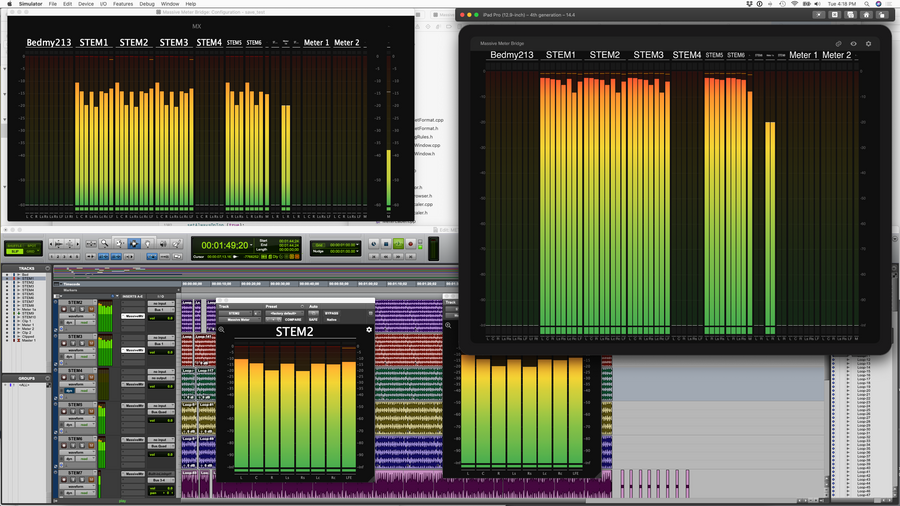This screenshot has height=506, width=900.
Task: Open the Features menu
Action: pos(123,3)
